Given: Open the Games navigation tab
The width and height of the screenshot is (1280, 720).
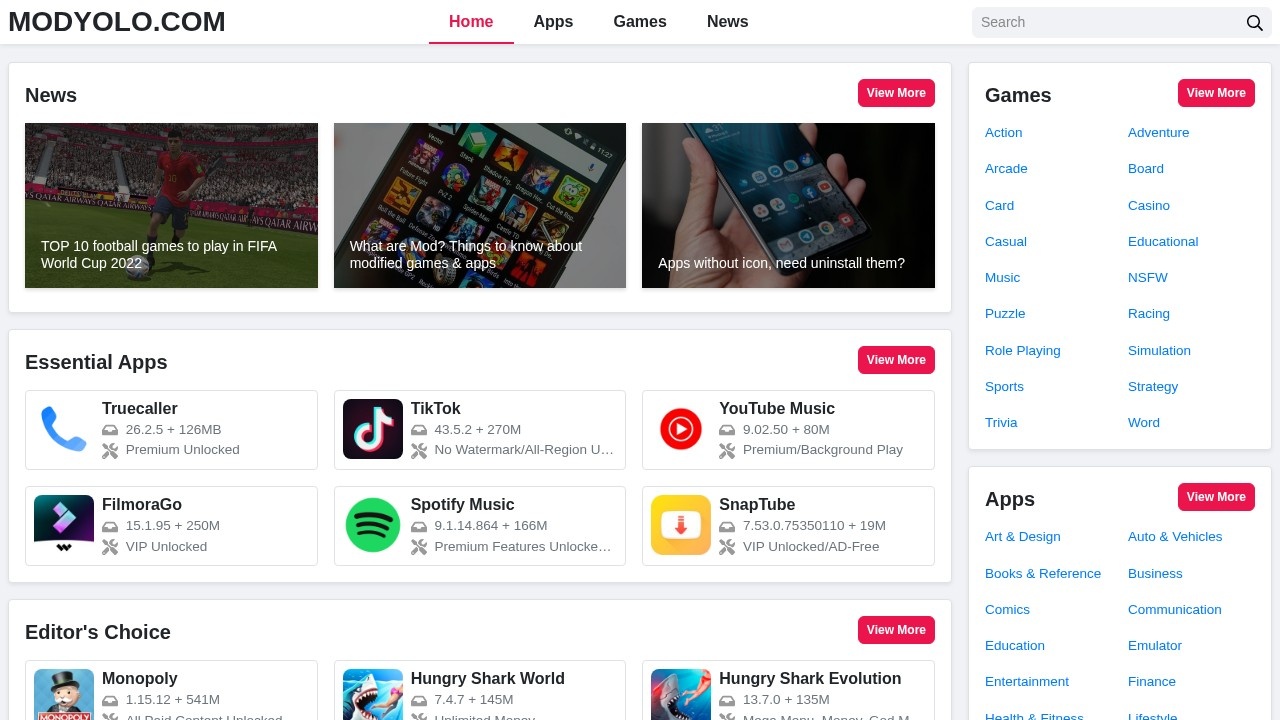Looking at the screenshot, I should (x=640, y=22).
